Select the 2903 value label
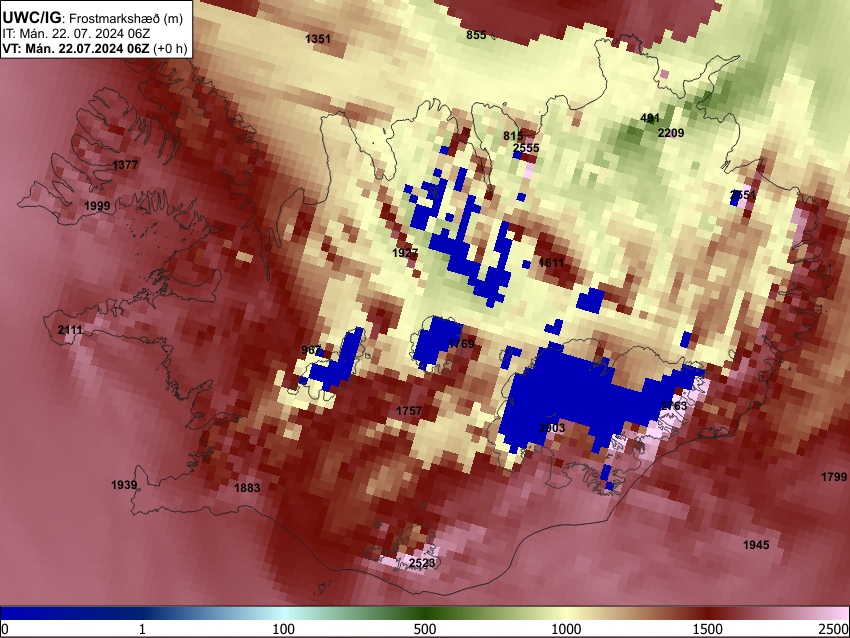 [552, 428]
